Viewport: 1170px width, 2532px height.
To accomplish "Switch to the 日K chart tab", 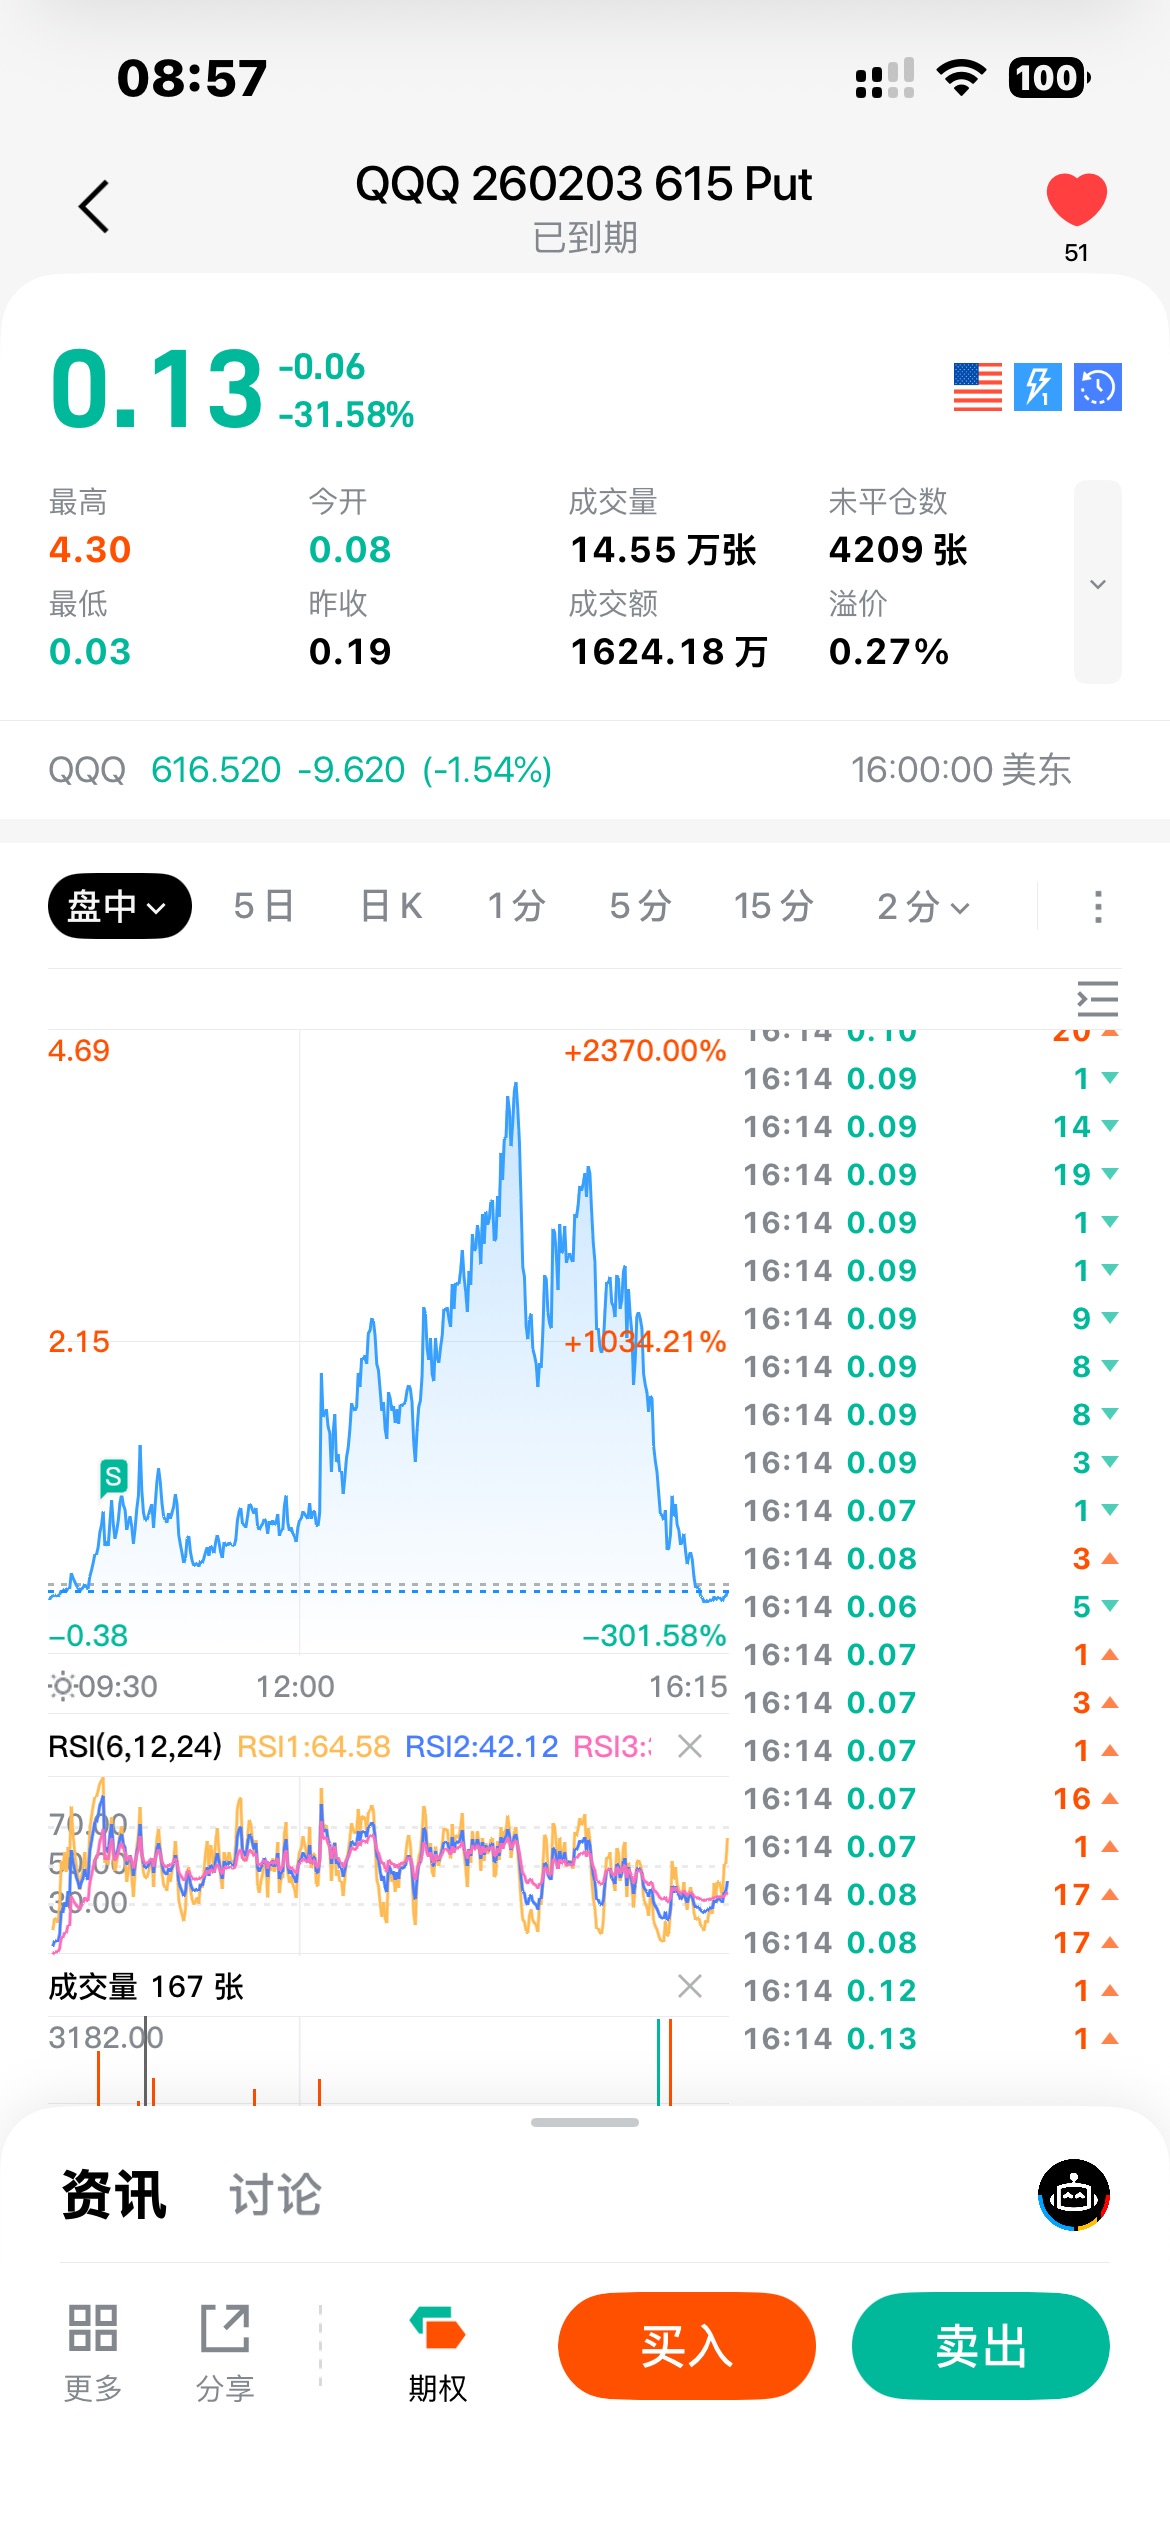I will 391,906.
